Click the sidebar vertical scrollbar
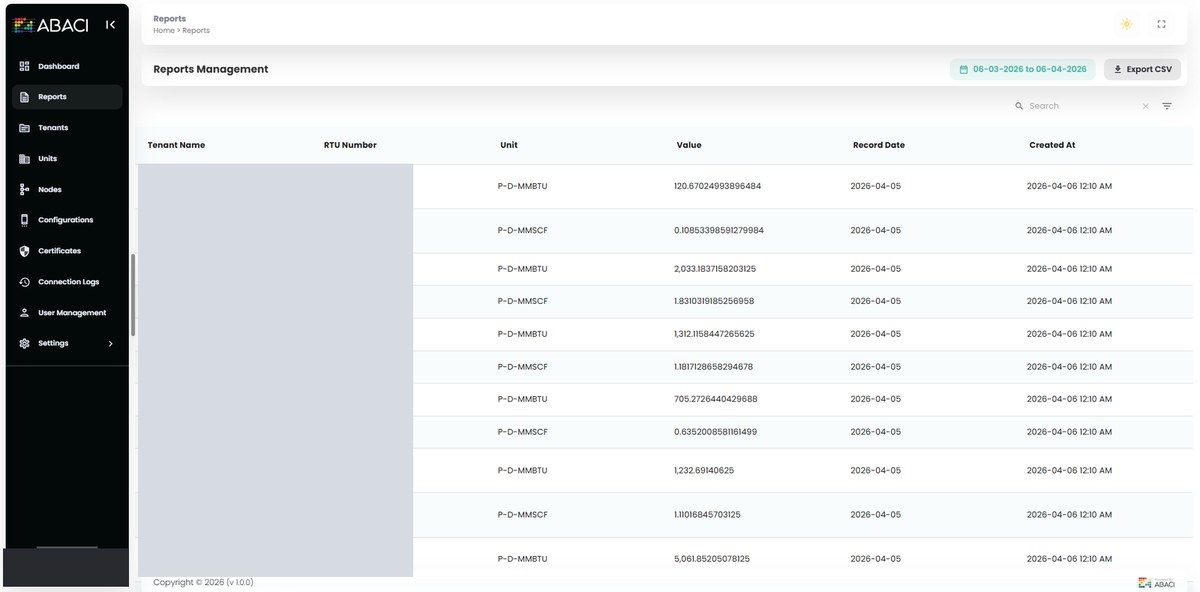This screenshot has width=1200, height=592. coord(133,294)
